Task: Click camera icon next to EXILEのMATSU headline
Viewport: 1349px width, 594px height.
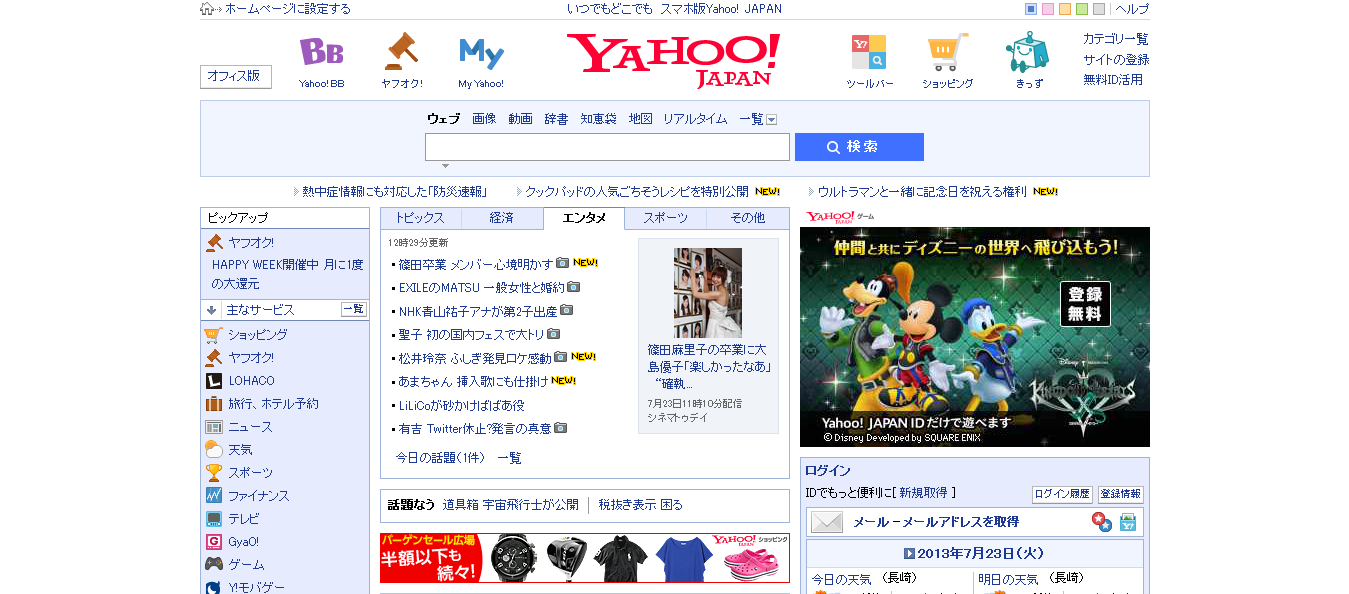Action: pos(573,287)
